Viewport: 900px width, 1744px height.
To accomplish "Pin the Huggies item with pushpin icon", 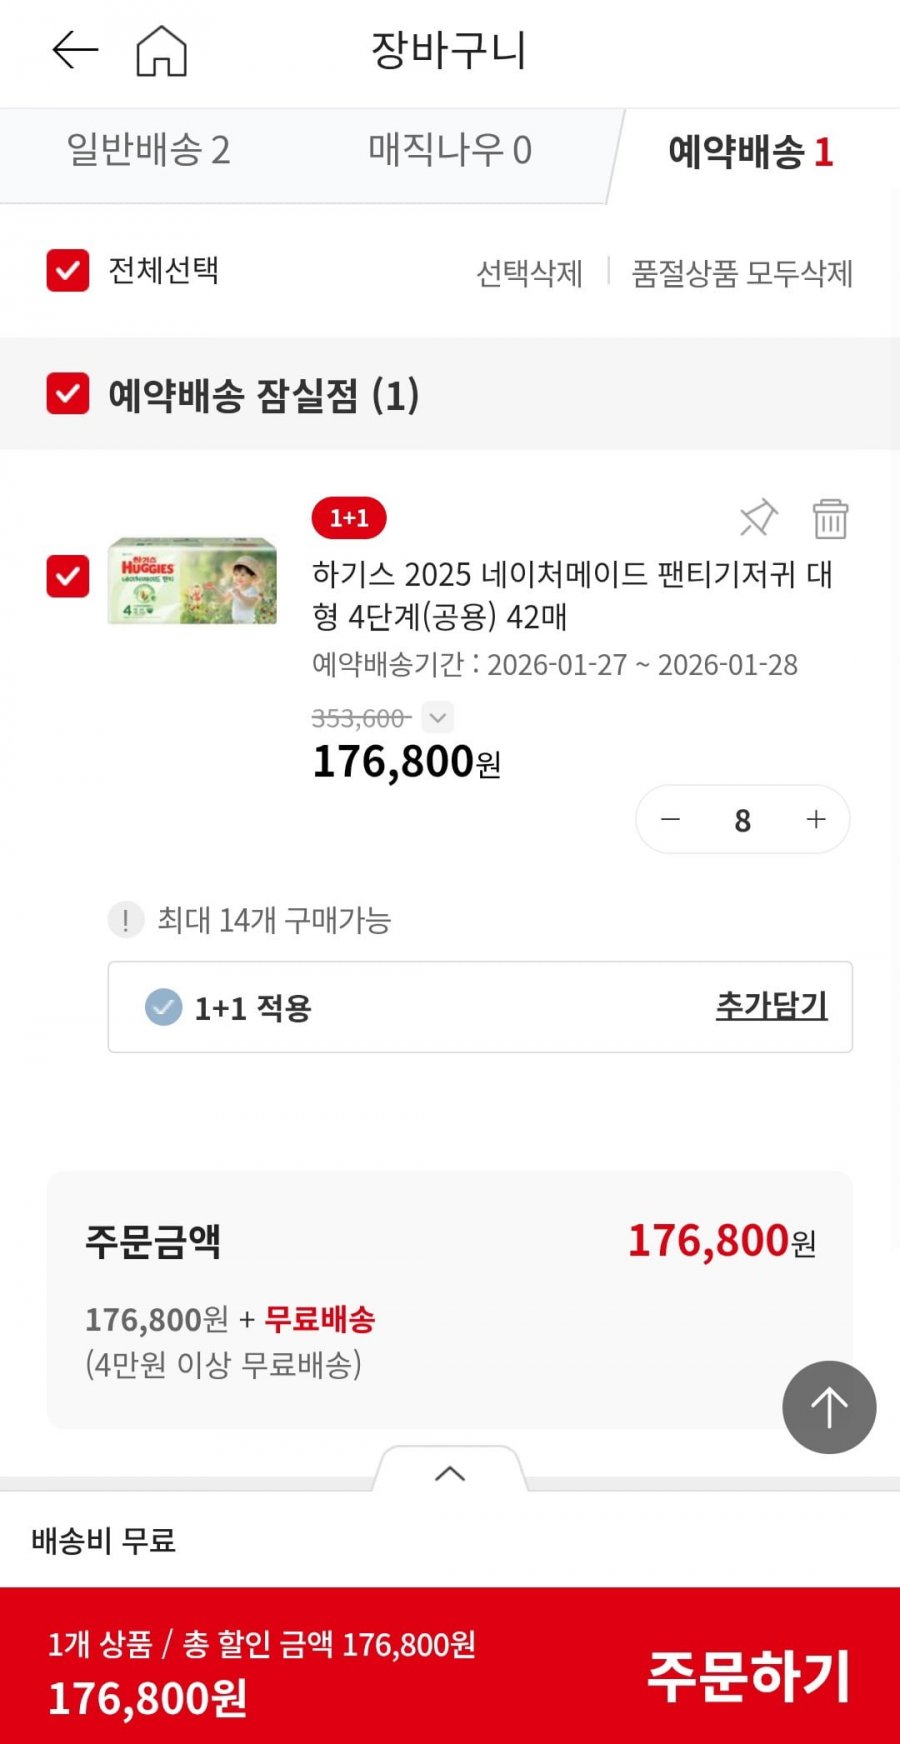I will 758,517.
